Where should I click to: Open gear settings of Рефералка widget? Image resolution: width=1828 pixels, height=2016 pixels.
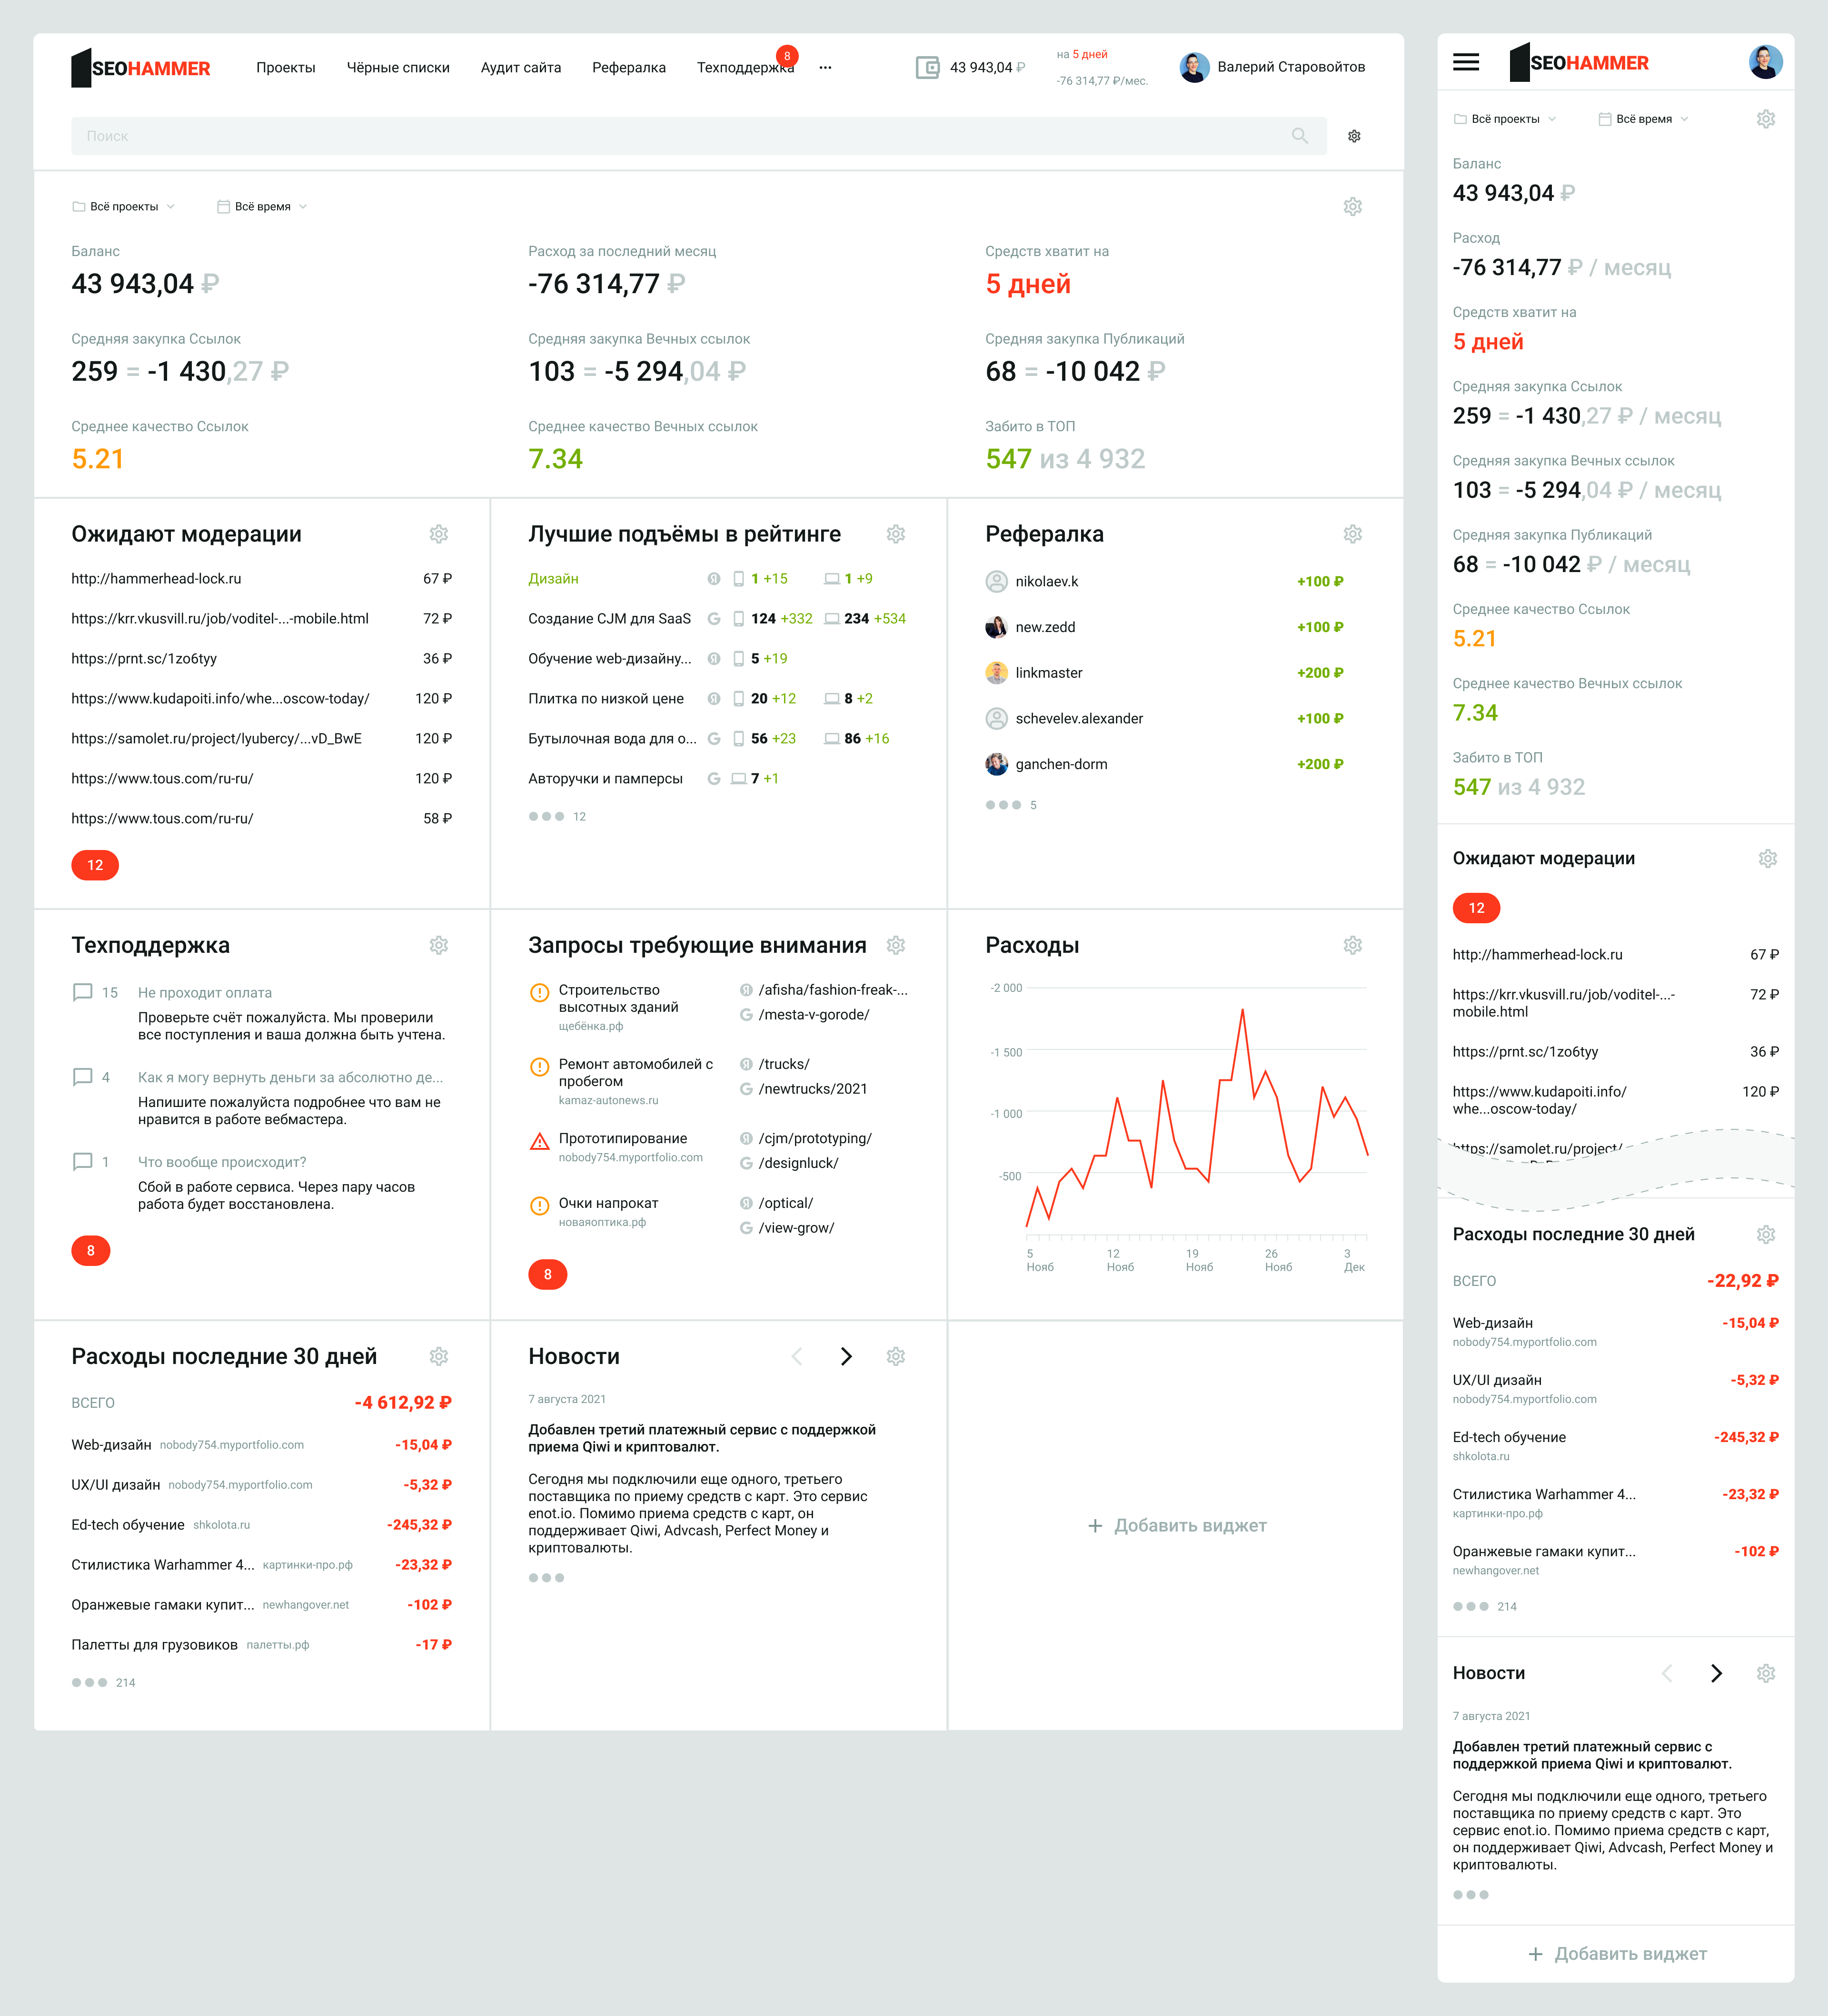tap(1352, 534)
